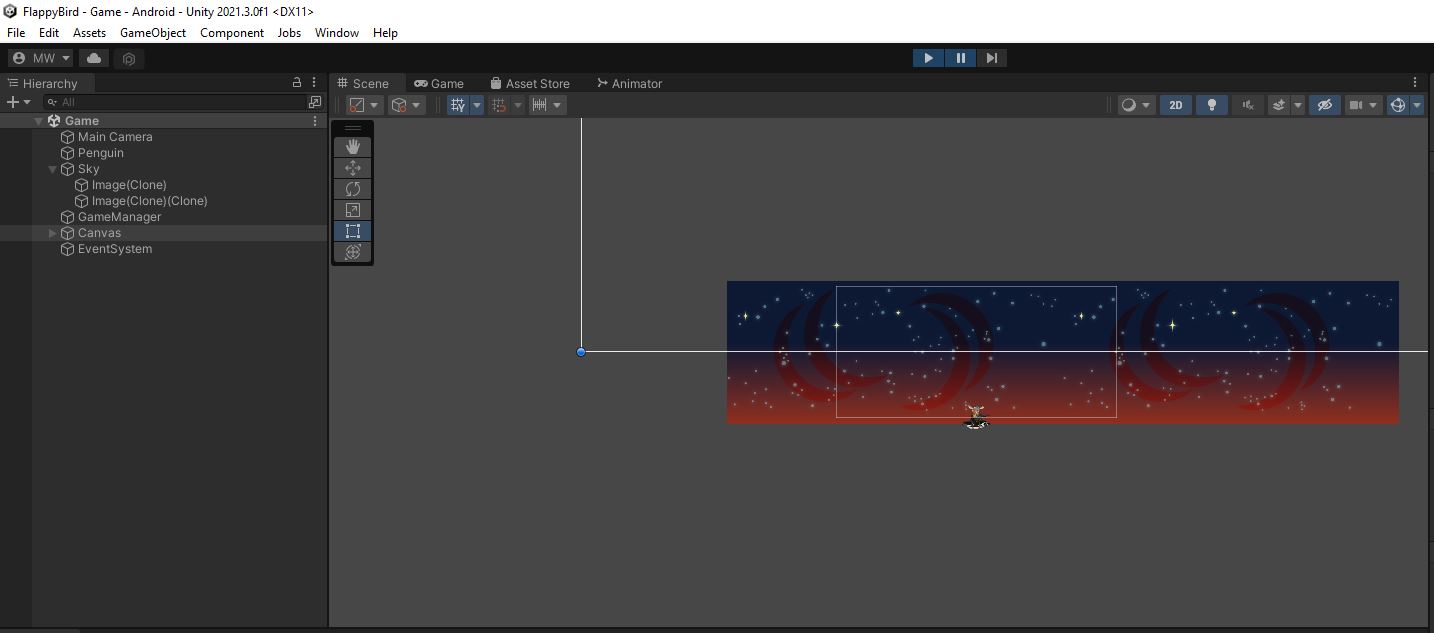Open the GameObject menu
1434x633 pixels.
[x=152, y=33]
